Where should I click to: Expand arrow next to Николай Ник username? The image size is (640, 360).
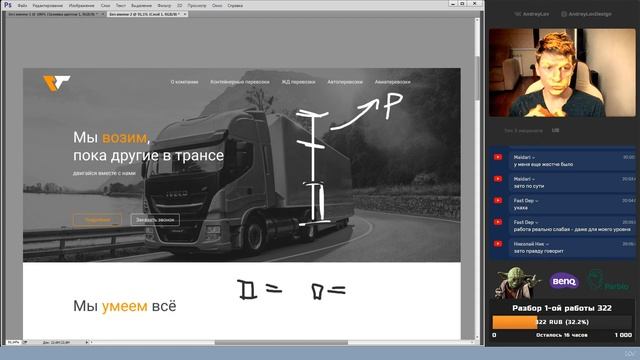point(547,244)
